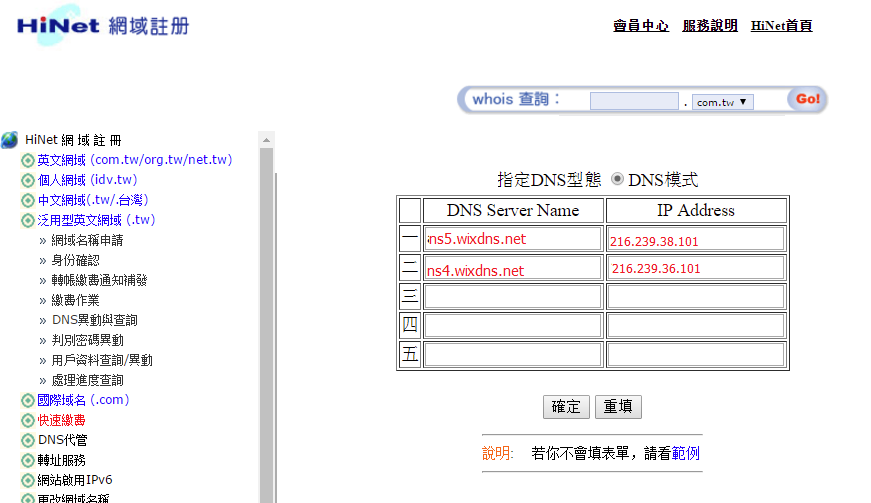Select the DNS模式 radio button
The height and width of the screenshot is (503, 871).
(x=617, y=179)
